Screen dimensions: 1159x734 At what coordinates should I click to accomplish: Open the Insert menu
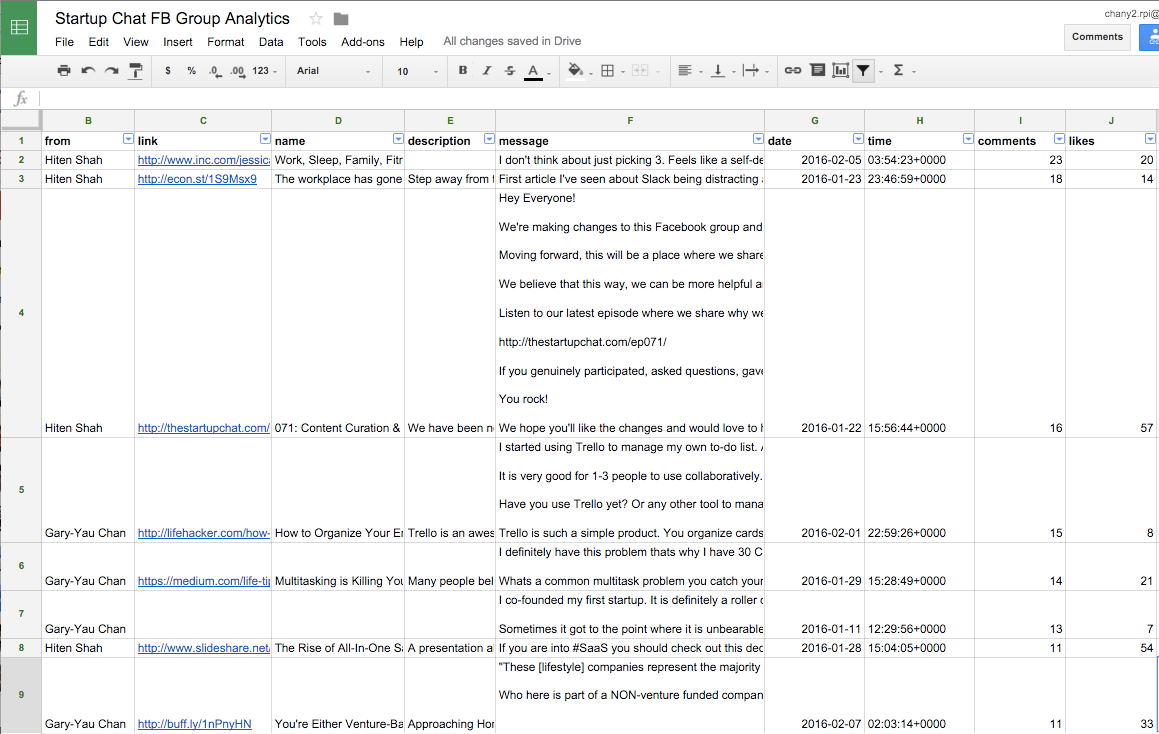(x=177, y=42)
